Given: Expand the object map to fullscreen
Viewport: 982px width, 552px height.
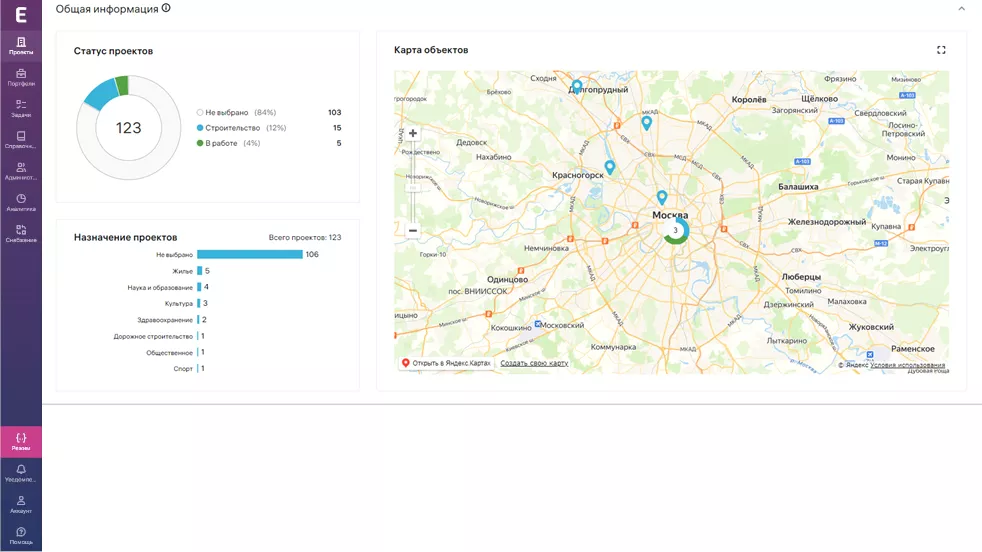Looking at the screenshot, I should click(x=941, y=50).
